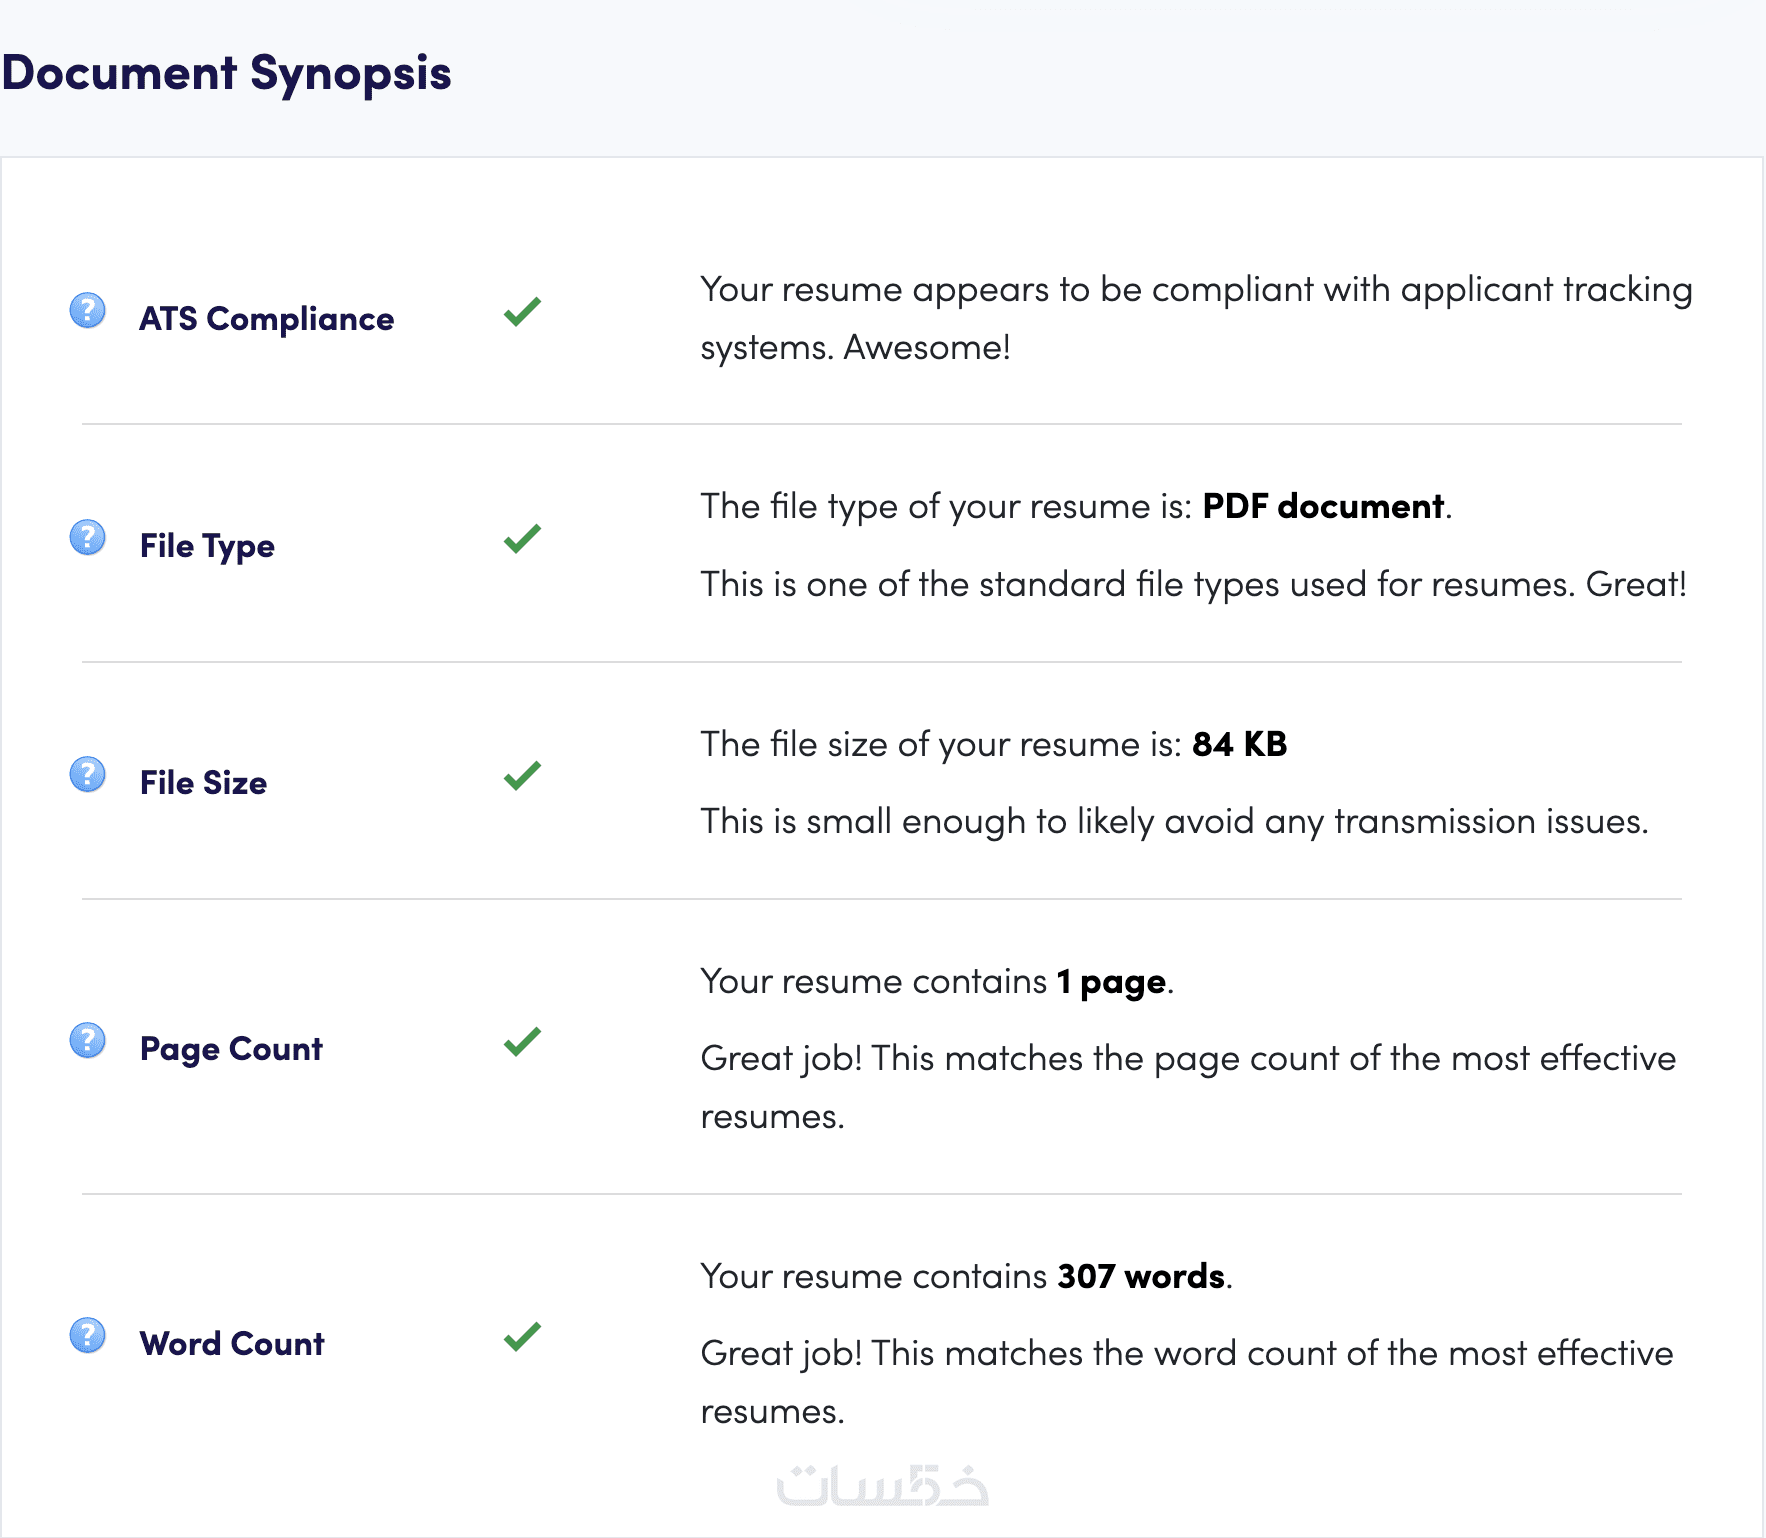
Task: Click the green checkmark for Word Count
Action: coord(522,1336)
